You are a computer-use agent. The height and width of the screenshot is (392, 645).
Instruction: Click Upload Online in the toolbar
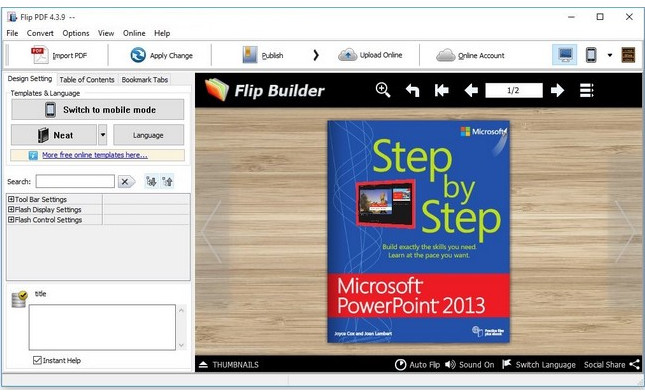(370, 55)
